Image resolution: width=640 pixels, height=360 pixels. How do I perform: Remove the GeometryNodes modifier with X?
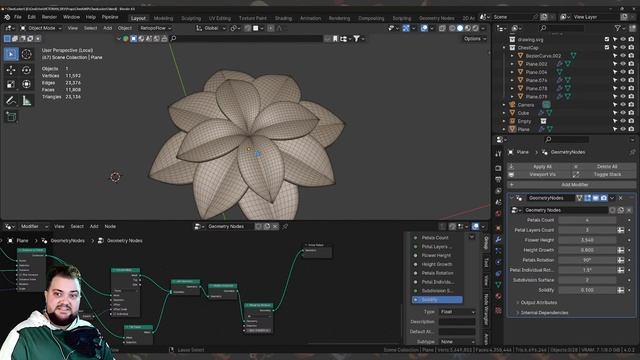point(621,198)
